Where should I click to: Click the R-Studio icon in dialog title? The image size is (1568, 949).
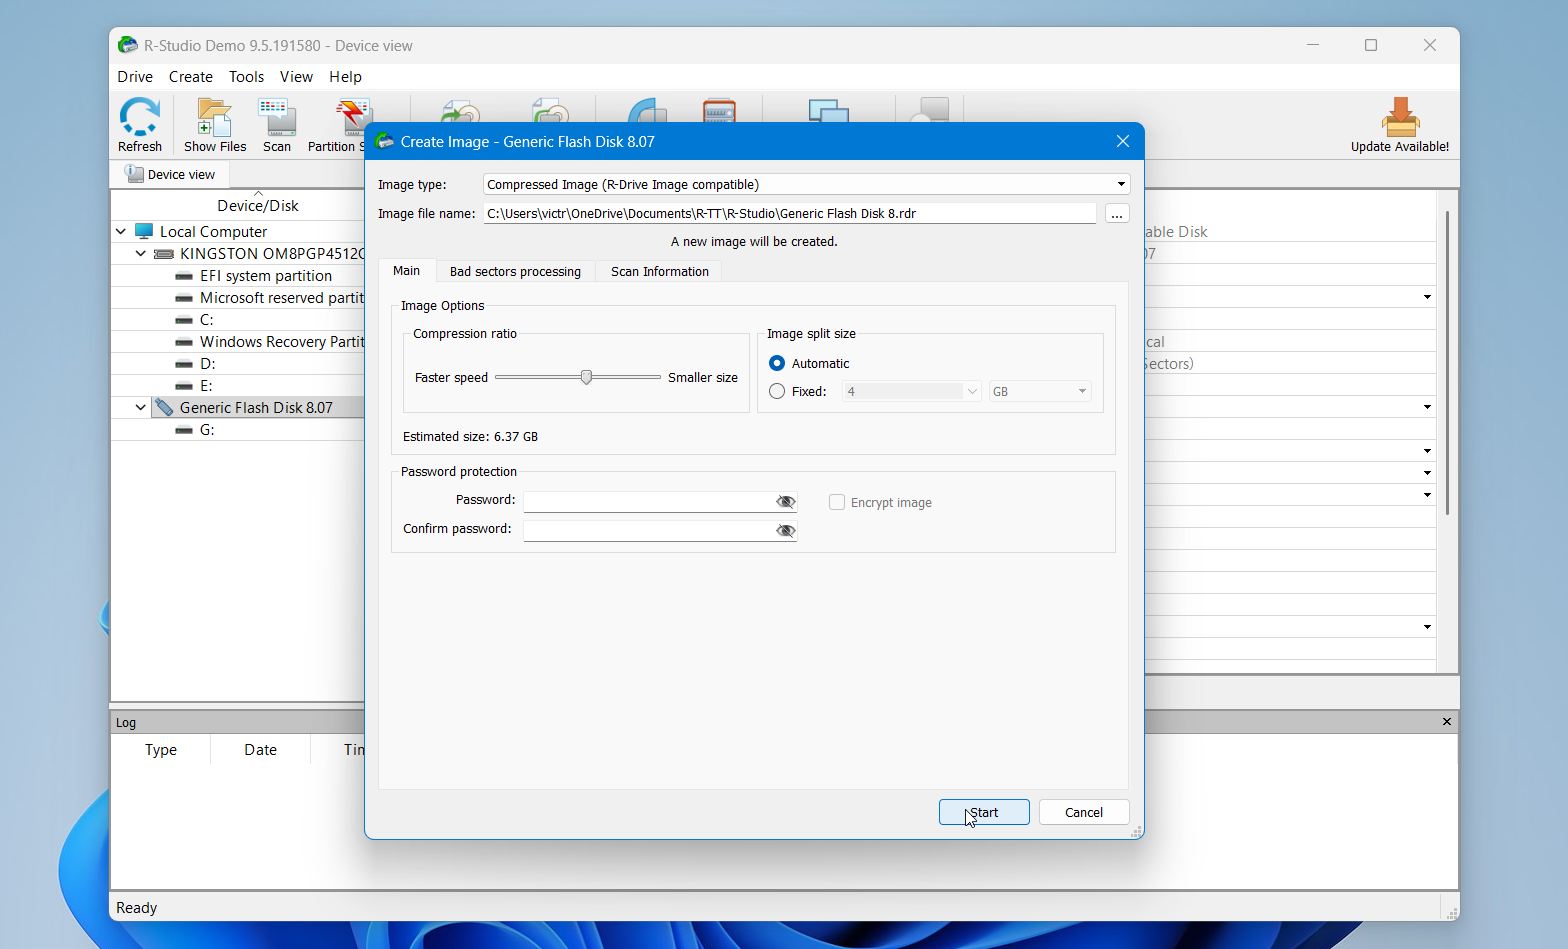coord(384,141)
